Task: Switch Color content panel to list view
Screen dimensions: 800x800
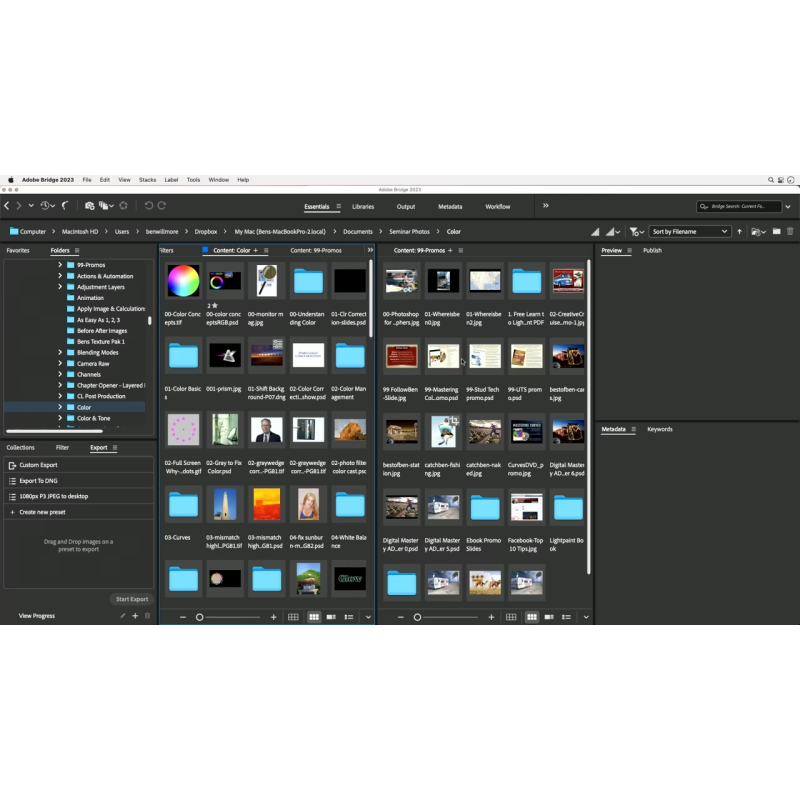Action: [x=348, y=617]
